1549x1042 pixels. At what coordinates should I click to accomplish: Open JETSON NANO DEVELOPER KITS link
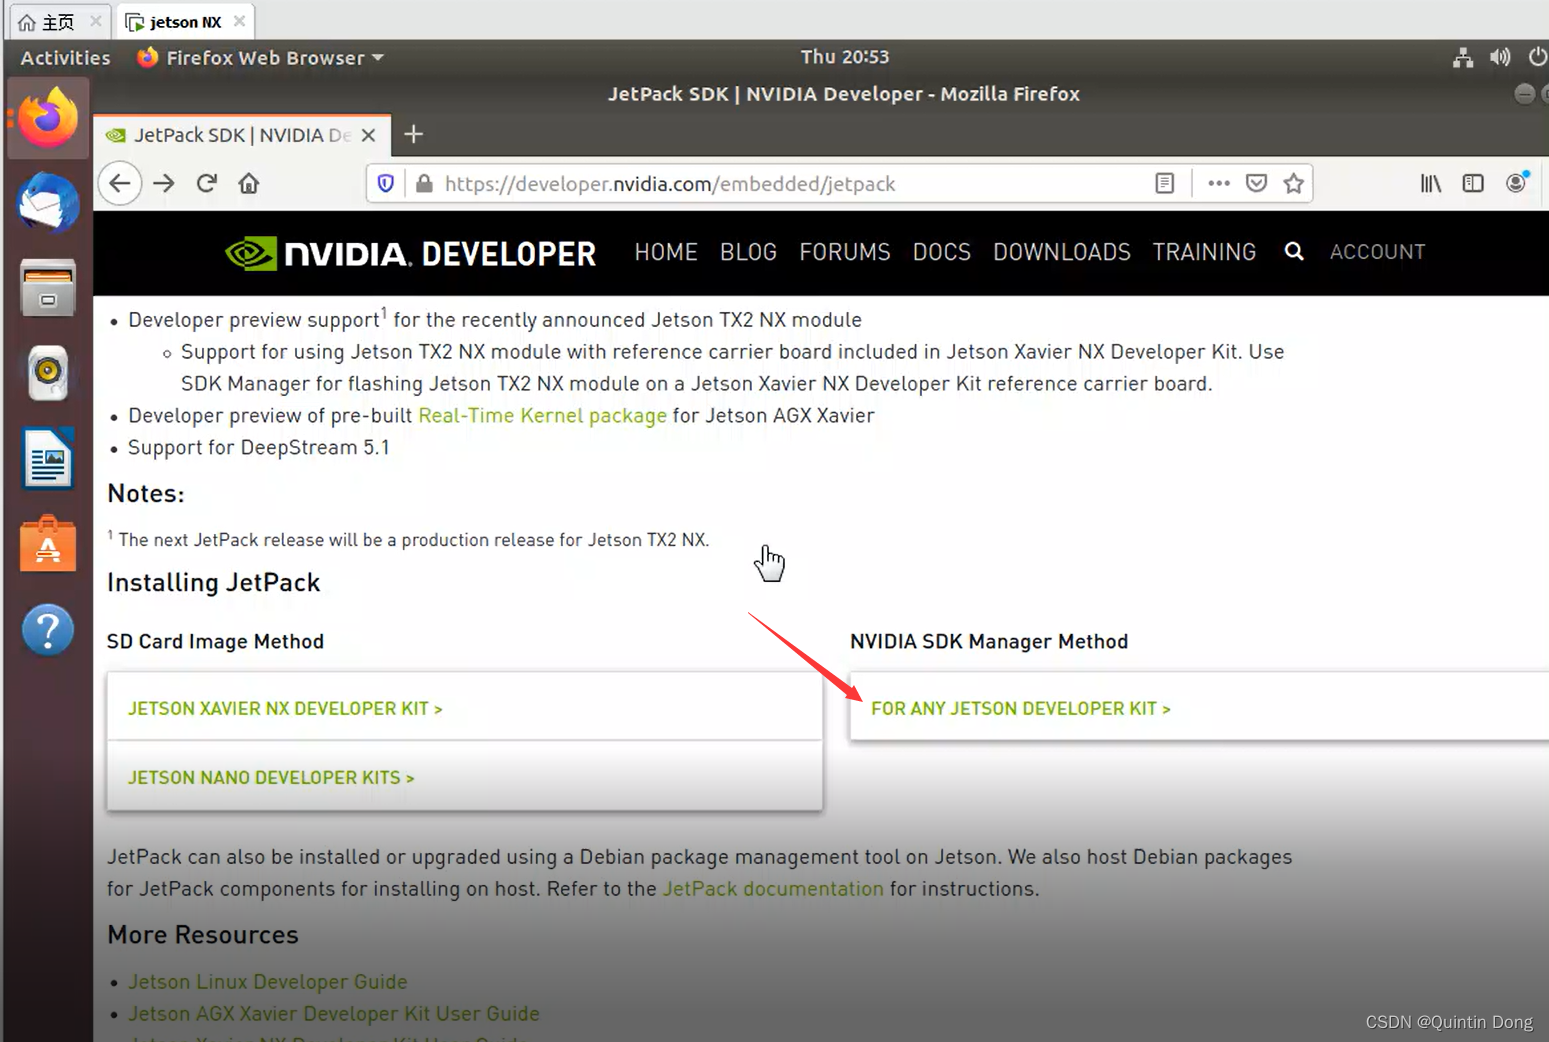click(271, 777)
